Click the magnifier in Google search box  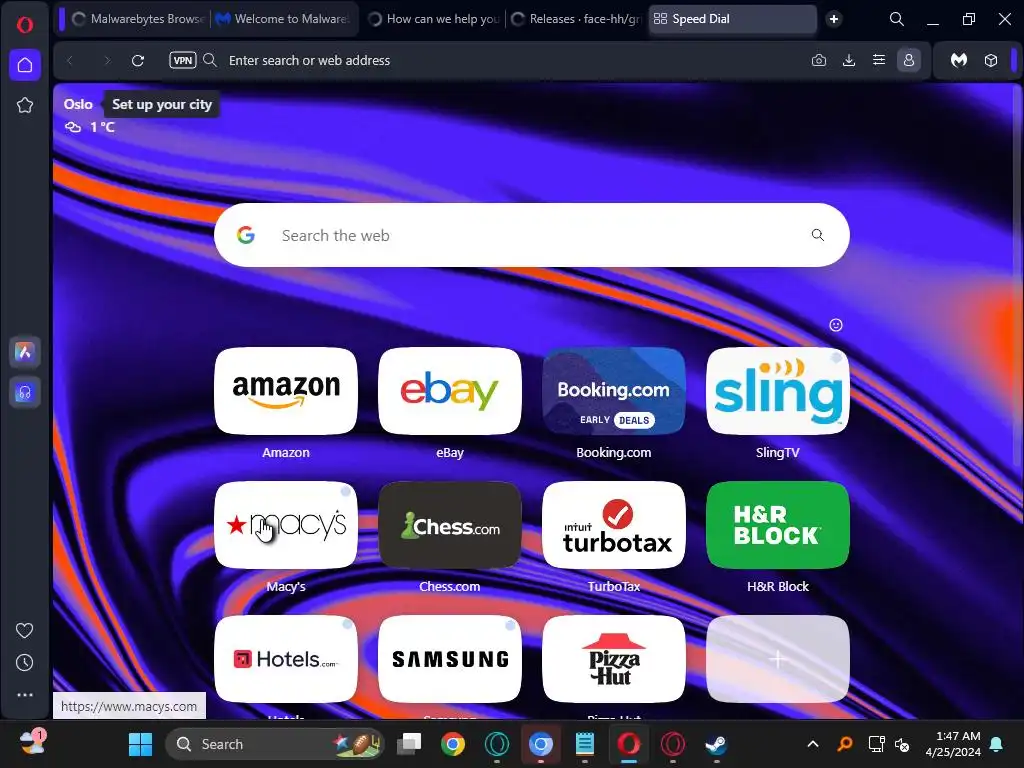pos(818,235)
